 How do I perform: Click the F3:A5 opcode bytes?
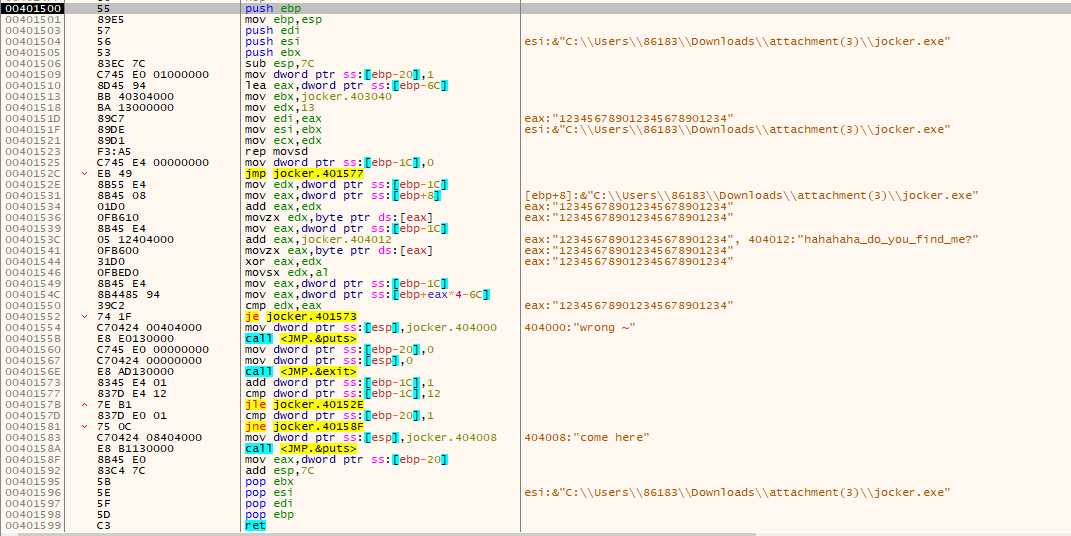(111, 150)
